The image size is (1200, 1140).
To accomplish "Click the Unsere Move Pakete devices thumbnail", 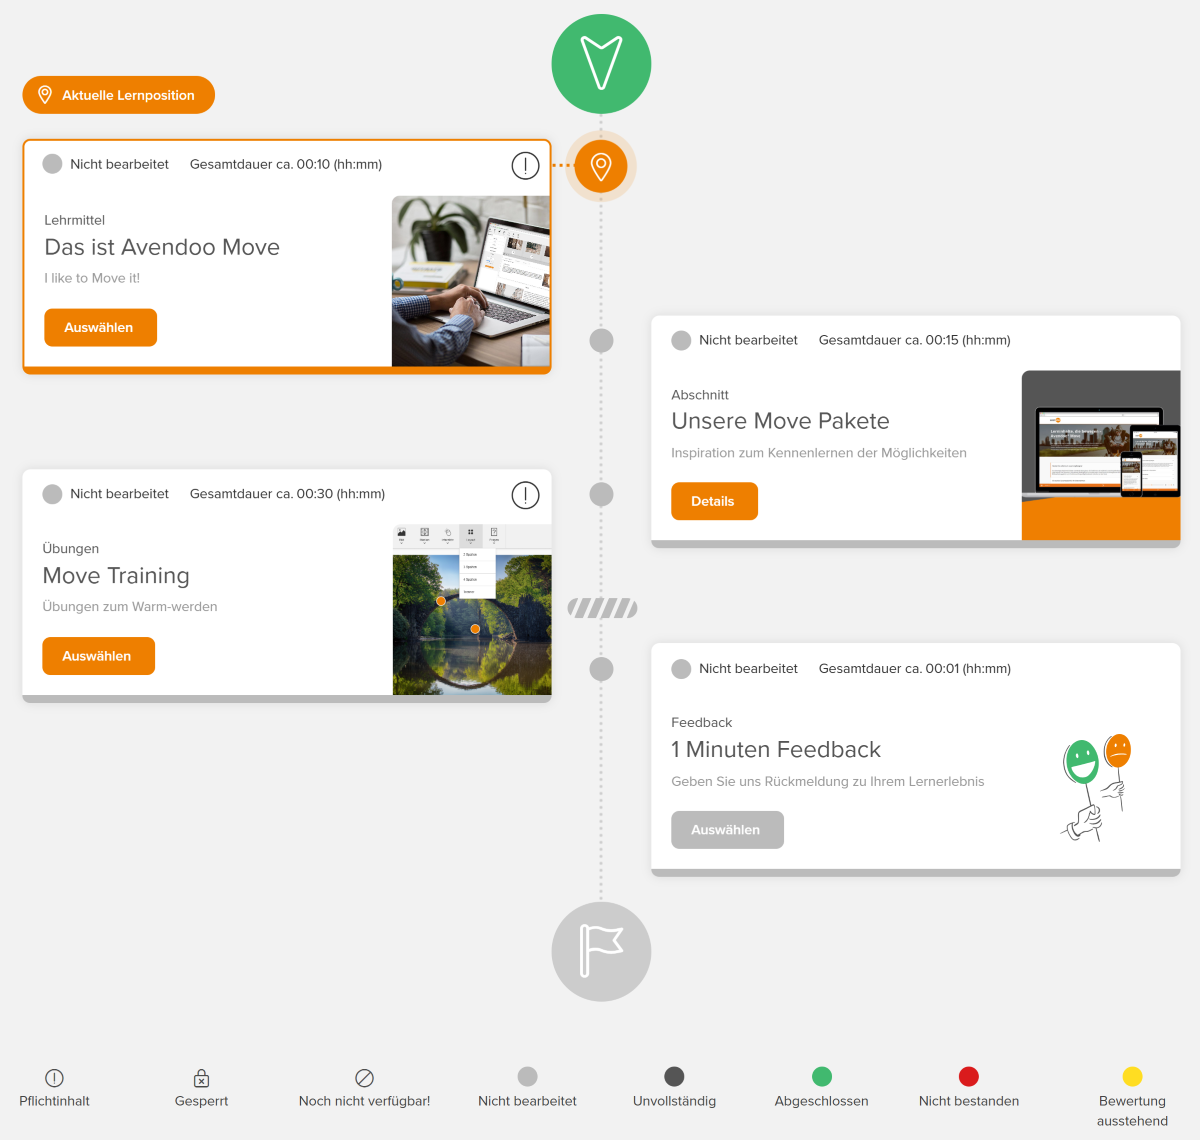I will point(1100,455).
